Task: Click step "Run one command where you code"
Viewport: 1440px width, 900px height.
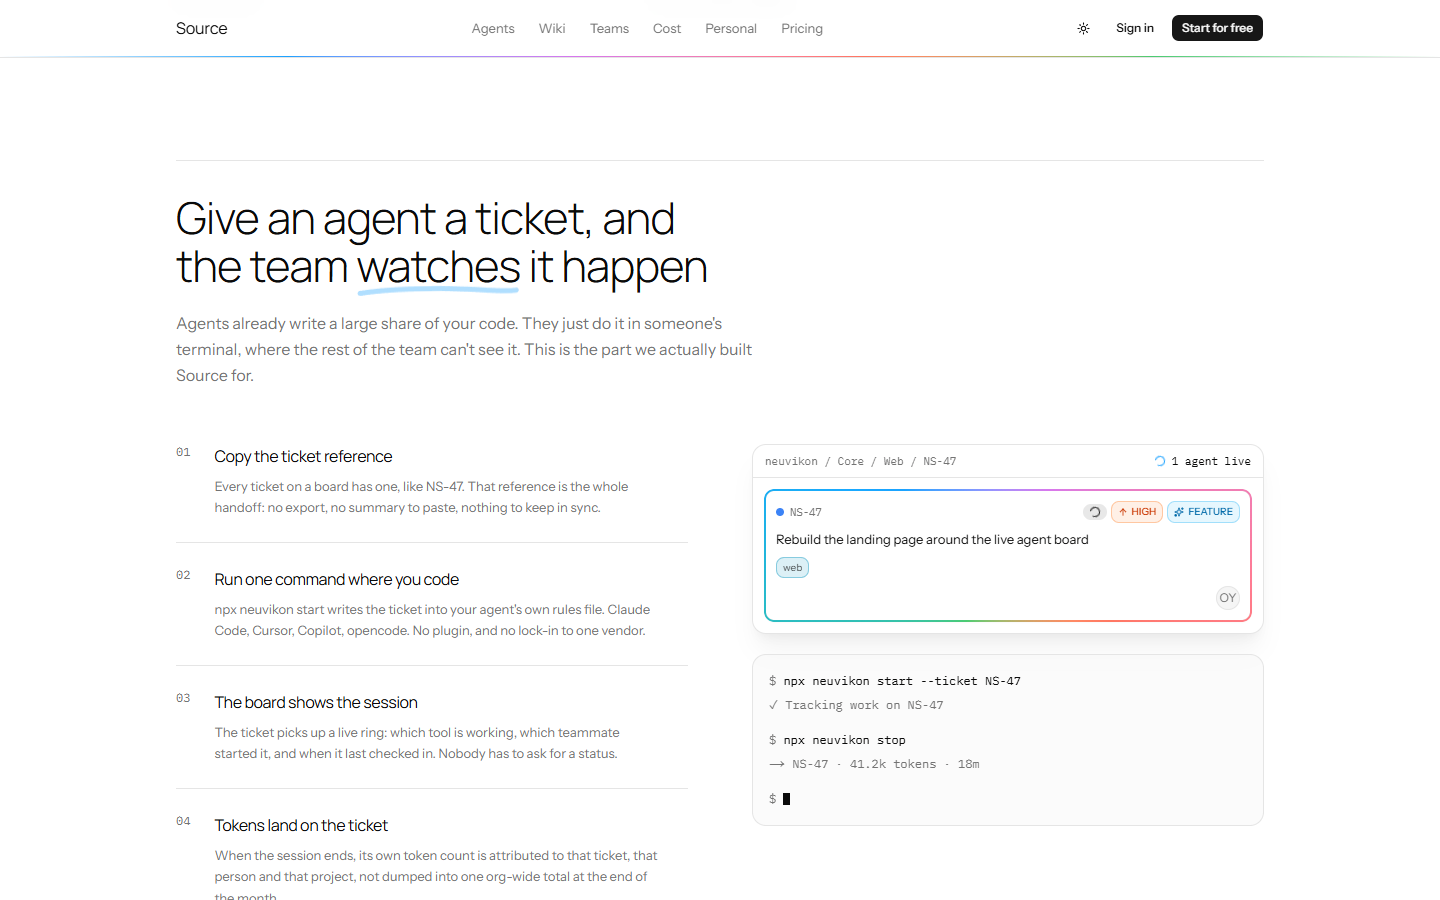Action: pos(336,580)
